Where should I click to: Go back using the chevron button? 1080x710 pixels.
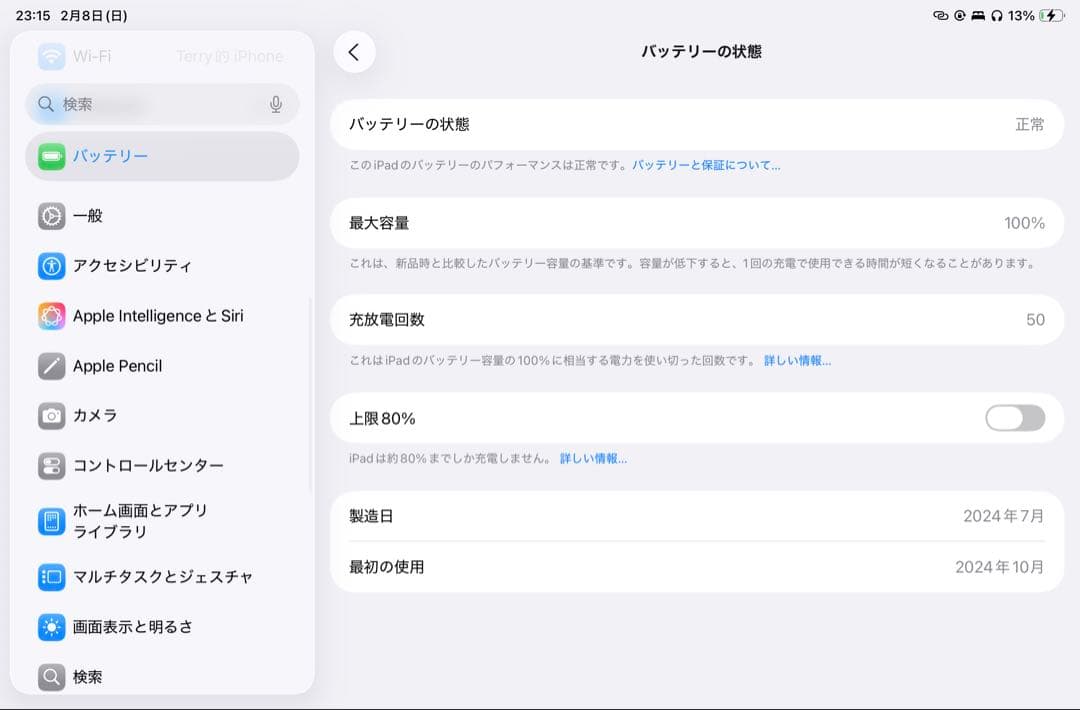pyautogui.click(x=354, y=51)
